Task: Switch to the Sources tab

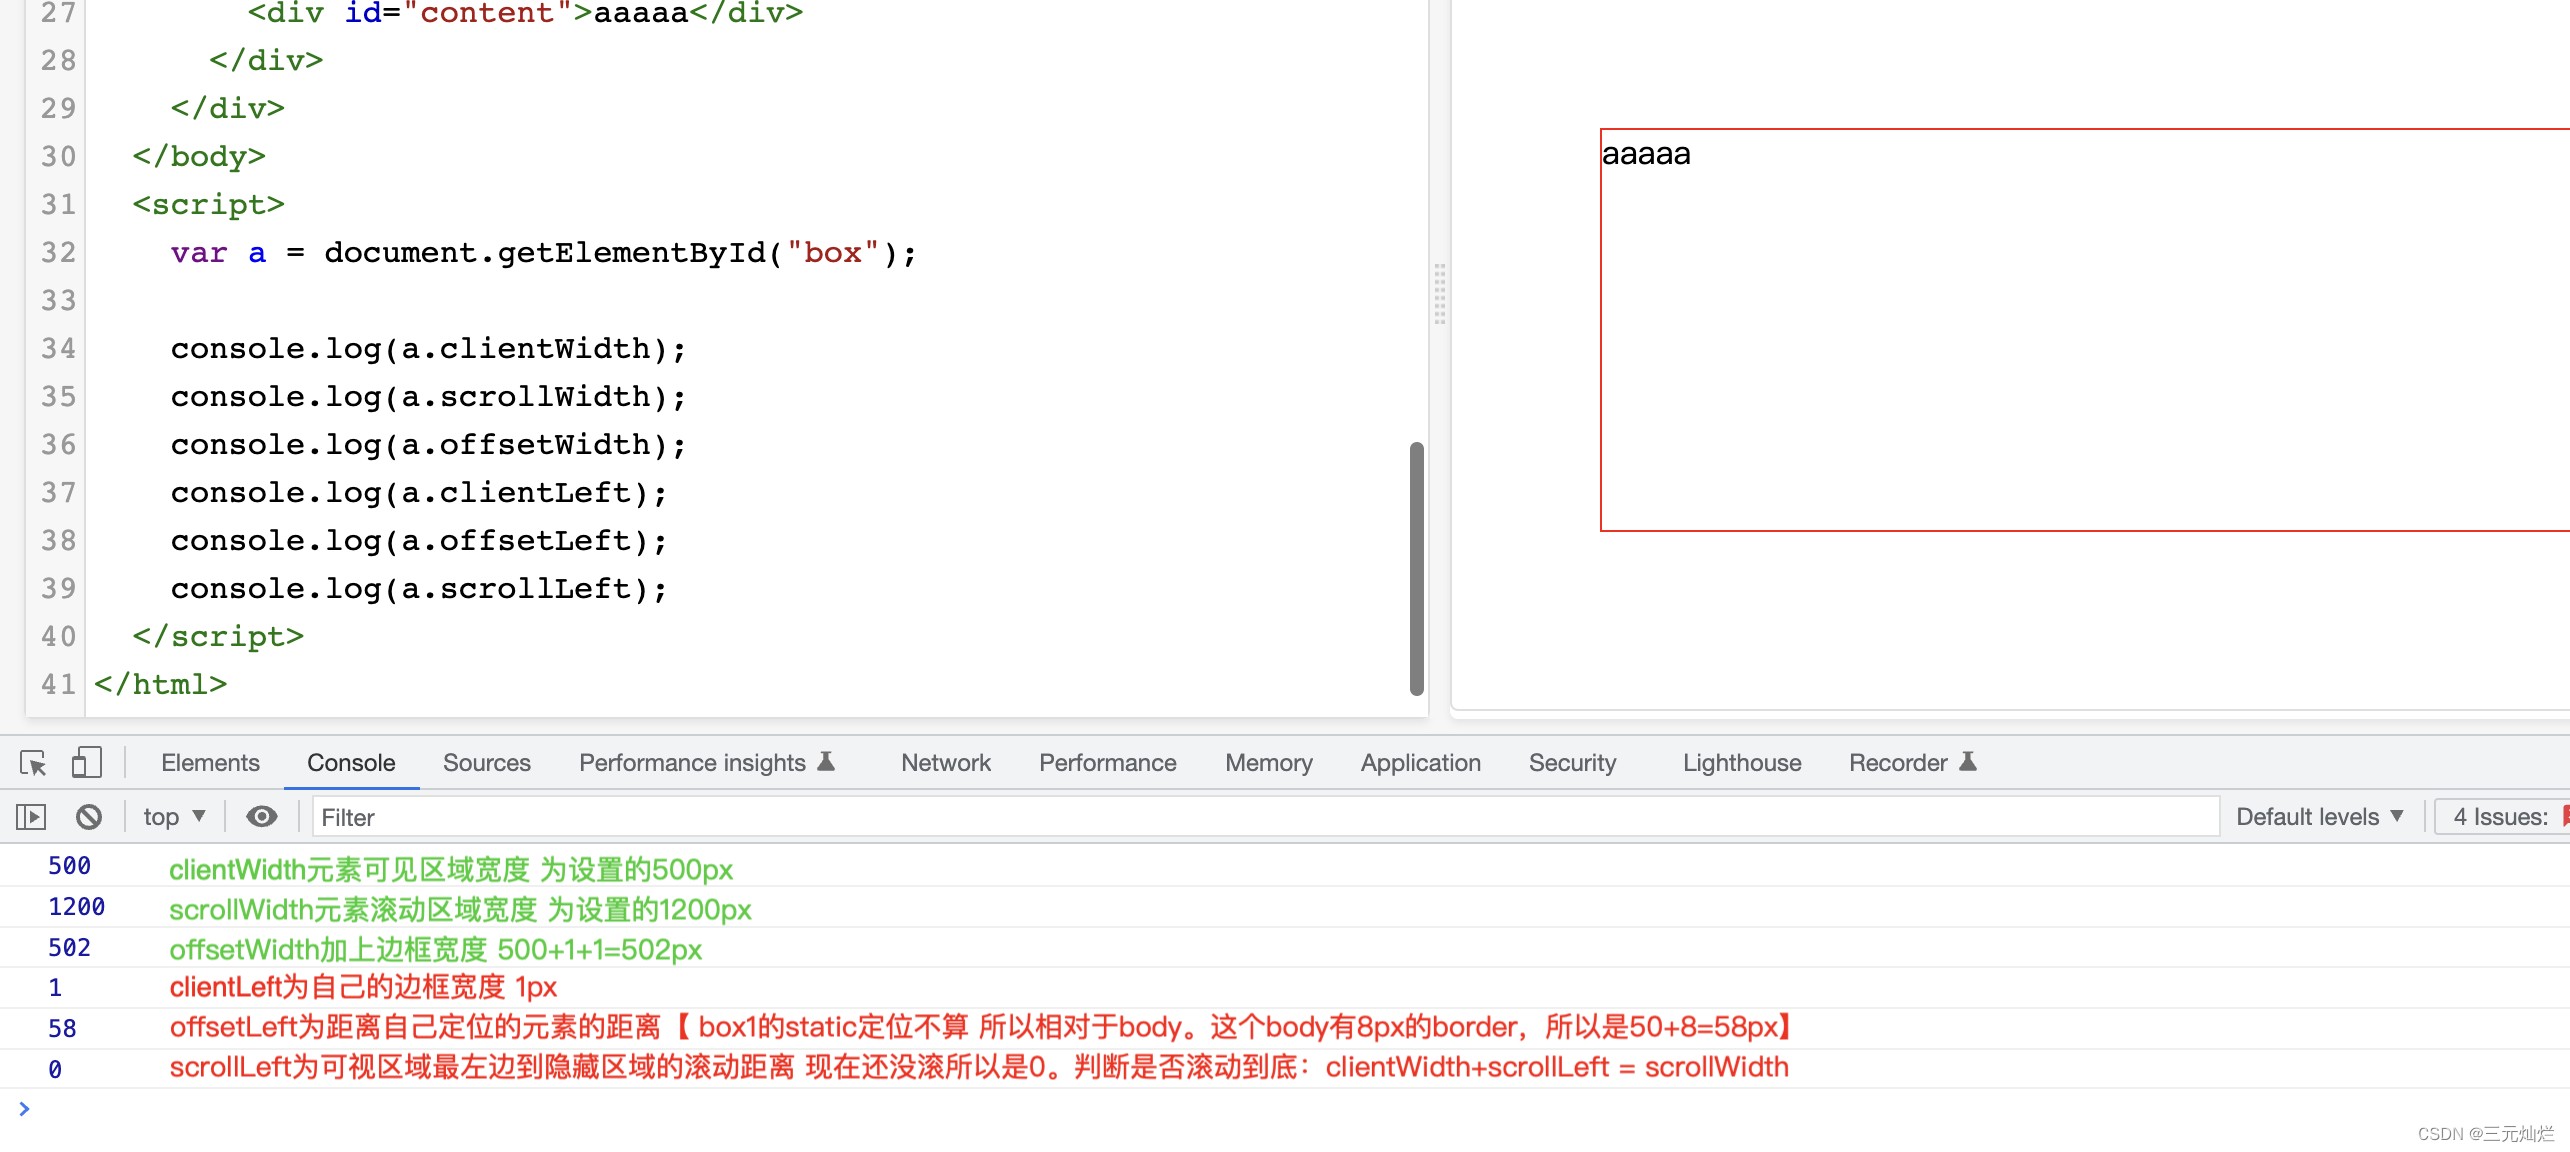Action: click(486, 762)
